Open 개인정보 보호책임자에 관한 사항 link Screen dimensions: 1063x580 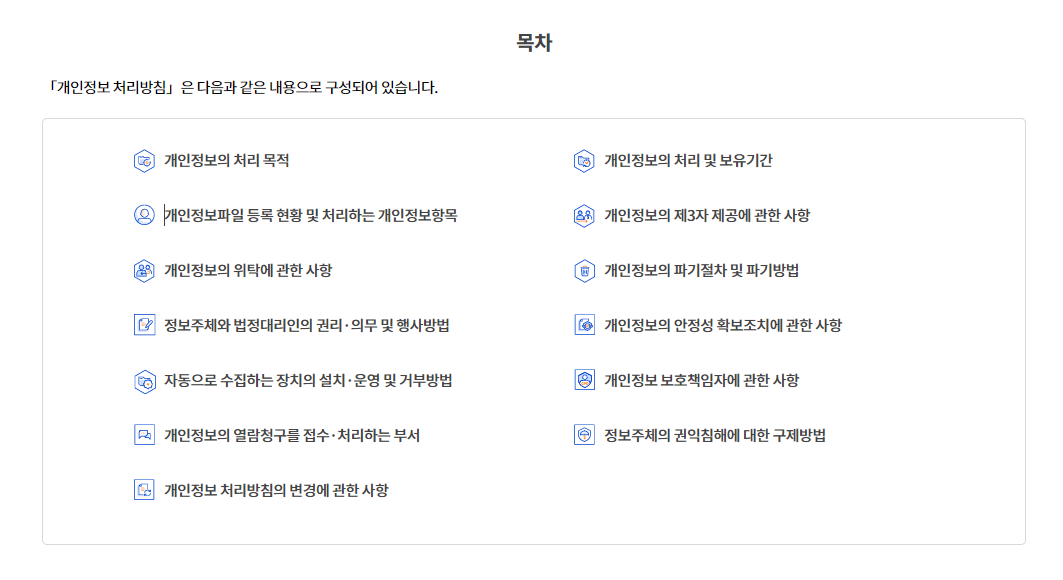click(702, 380)
